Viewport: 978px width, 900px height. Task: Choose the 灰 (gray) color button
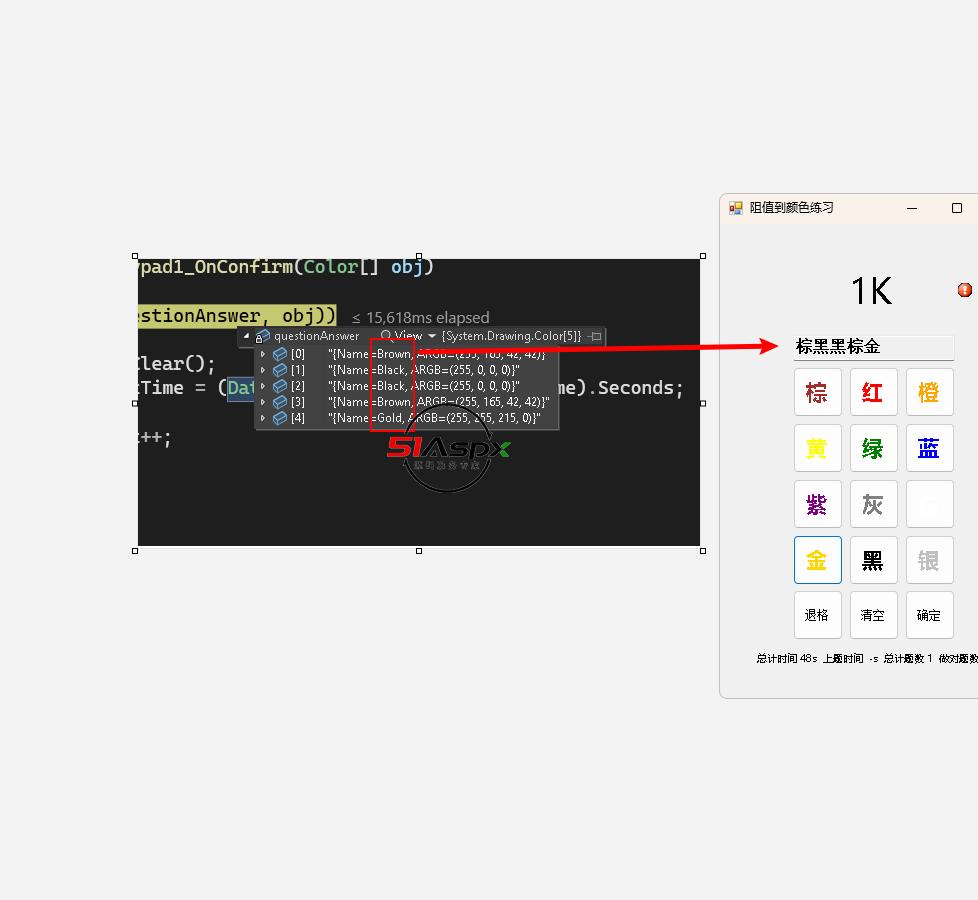[x=873, y=504]
